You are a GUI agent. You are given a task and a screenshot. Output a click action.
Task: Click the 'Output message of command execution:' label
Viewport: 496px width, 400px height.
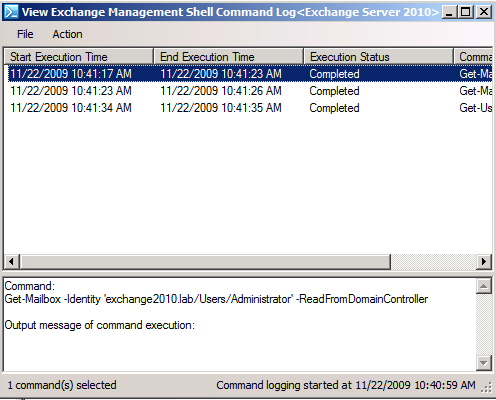pyautogui.click(x=100, y=325)
